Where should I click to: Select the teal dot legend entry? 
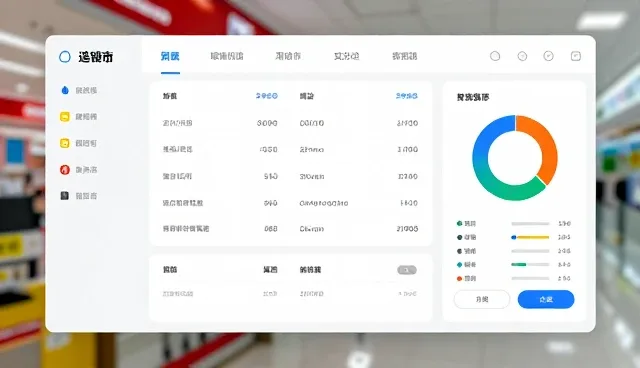(466, 265)
